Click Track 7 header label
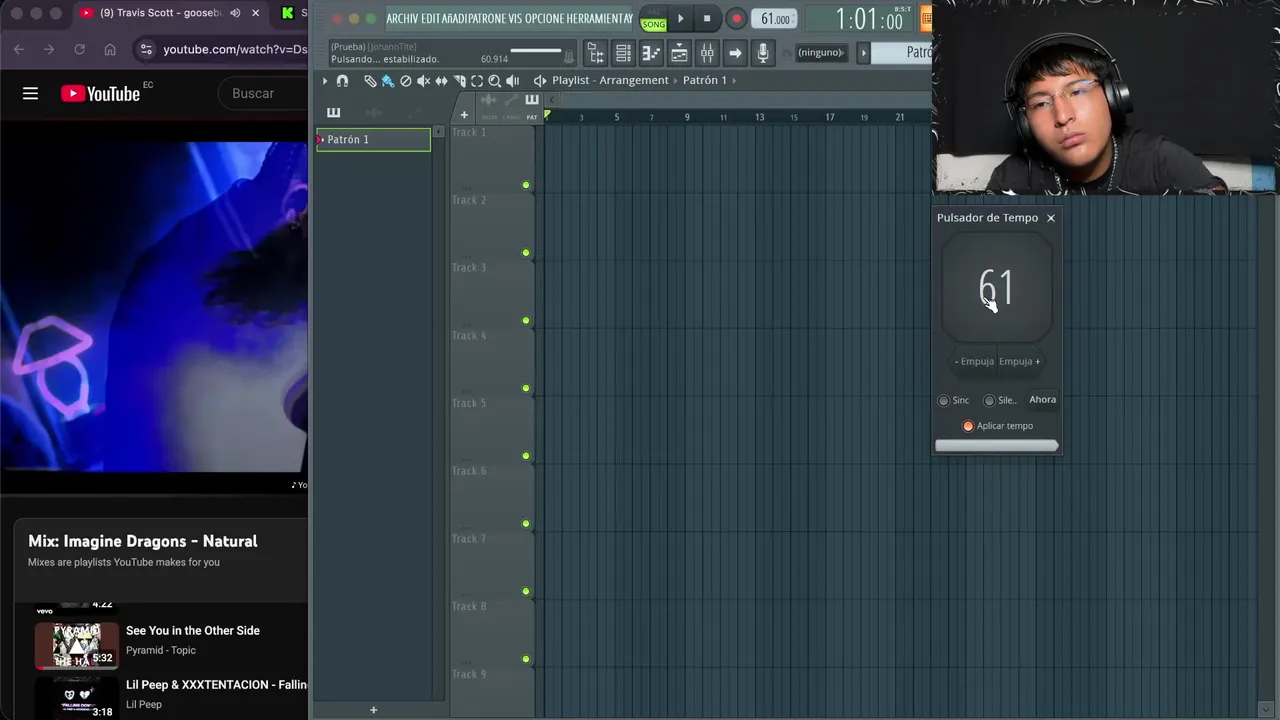Screen dimensions: 1280x720 469,538
